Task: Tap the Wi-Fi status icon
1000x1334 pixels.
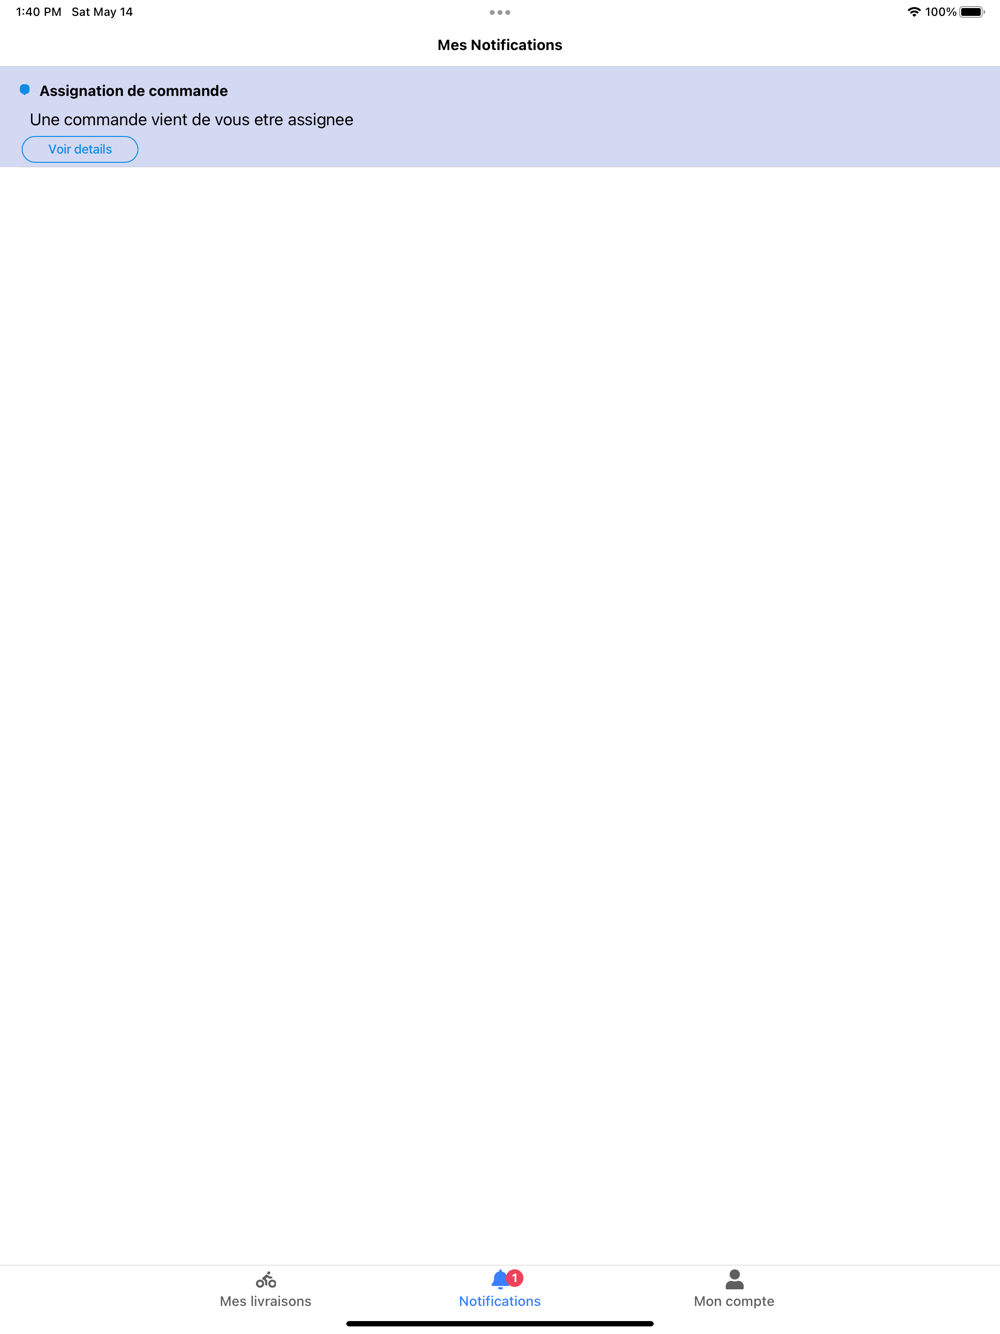Action: [x=914, y=12]
